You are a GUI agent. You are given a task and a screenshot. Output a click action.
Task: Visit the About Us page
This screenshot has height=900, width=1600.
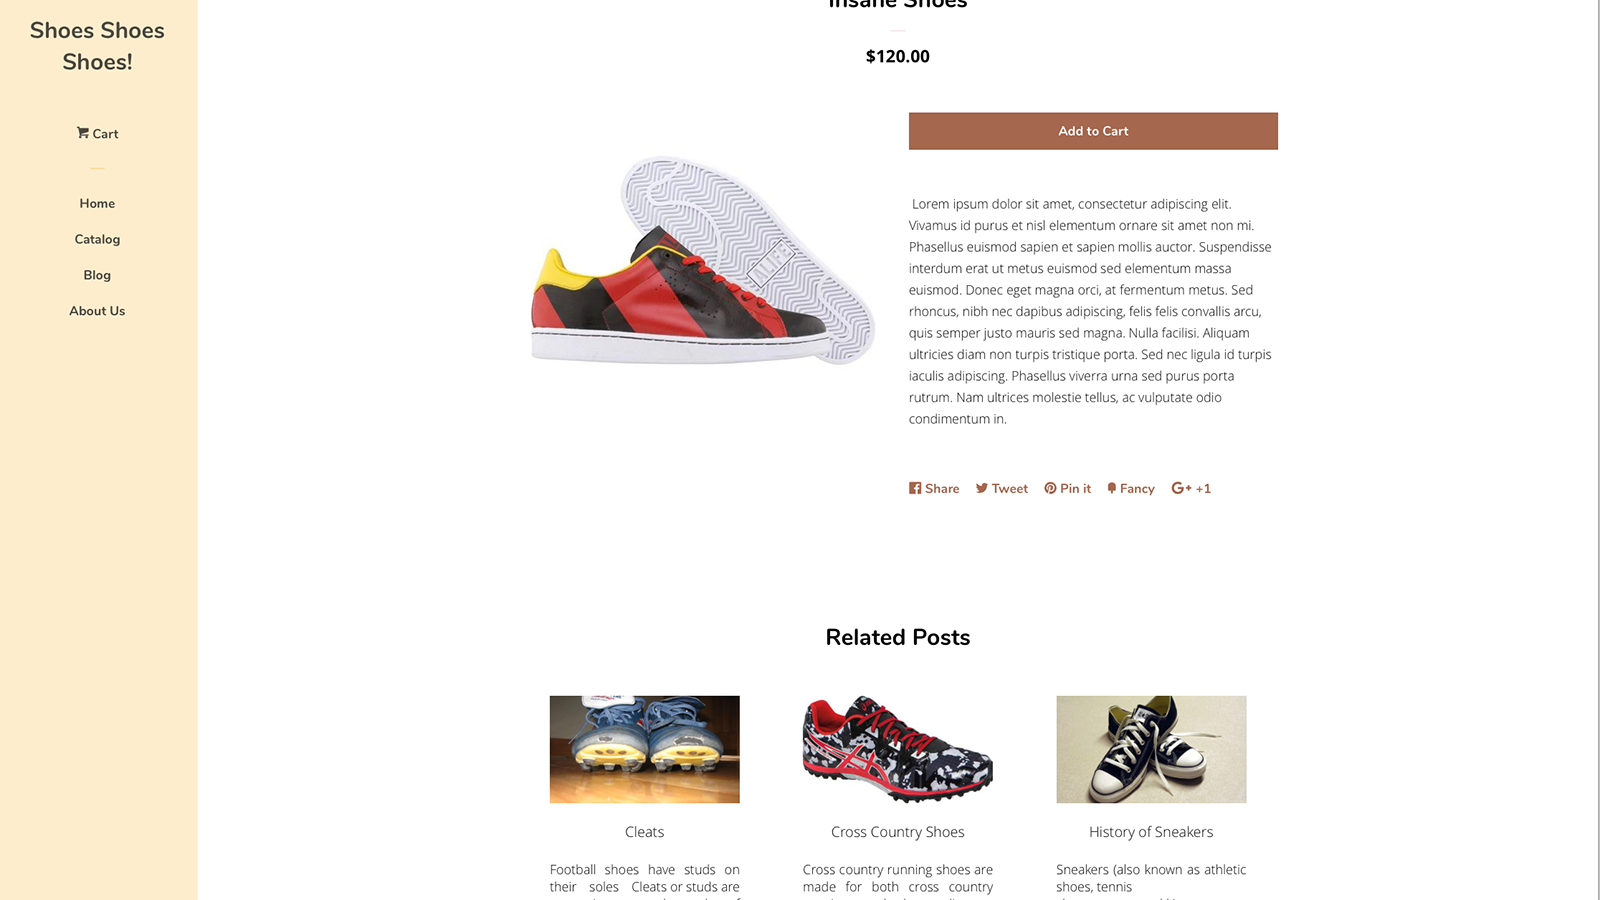click(97, 311)
